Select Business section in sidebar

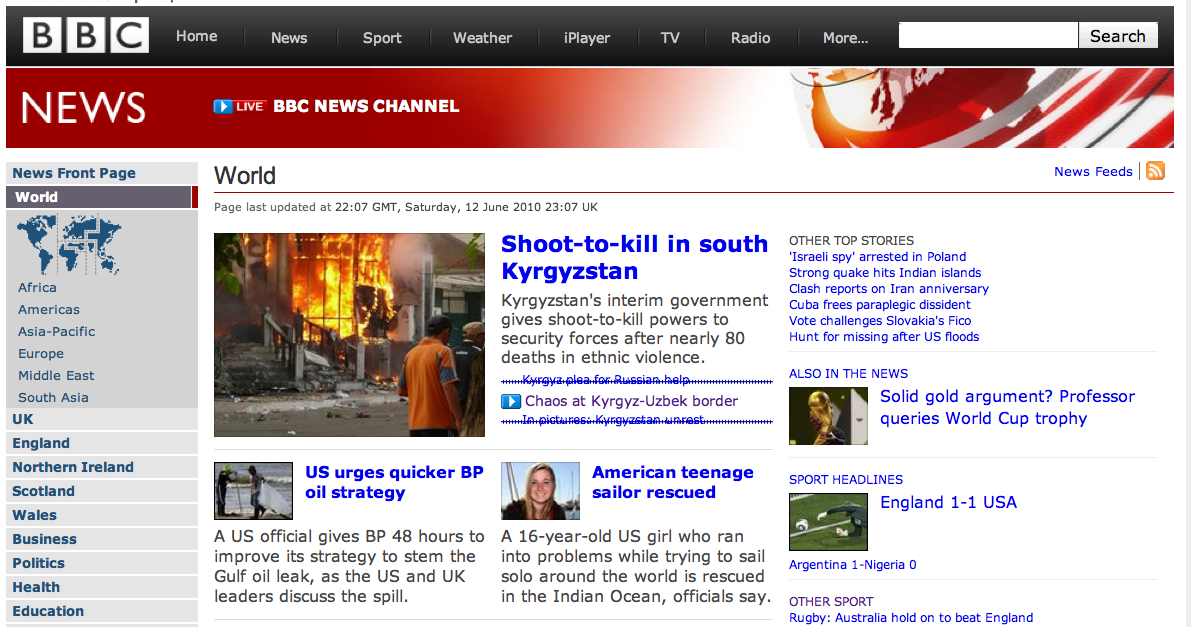click(x=102, y=539)
